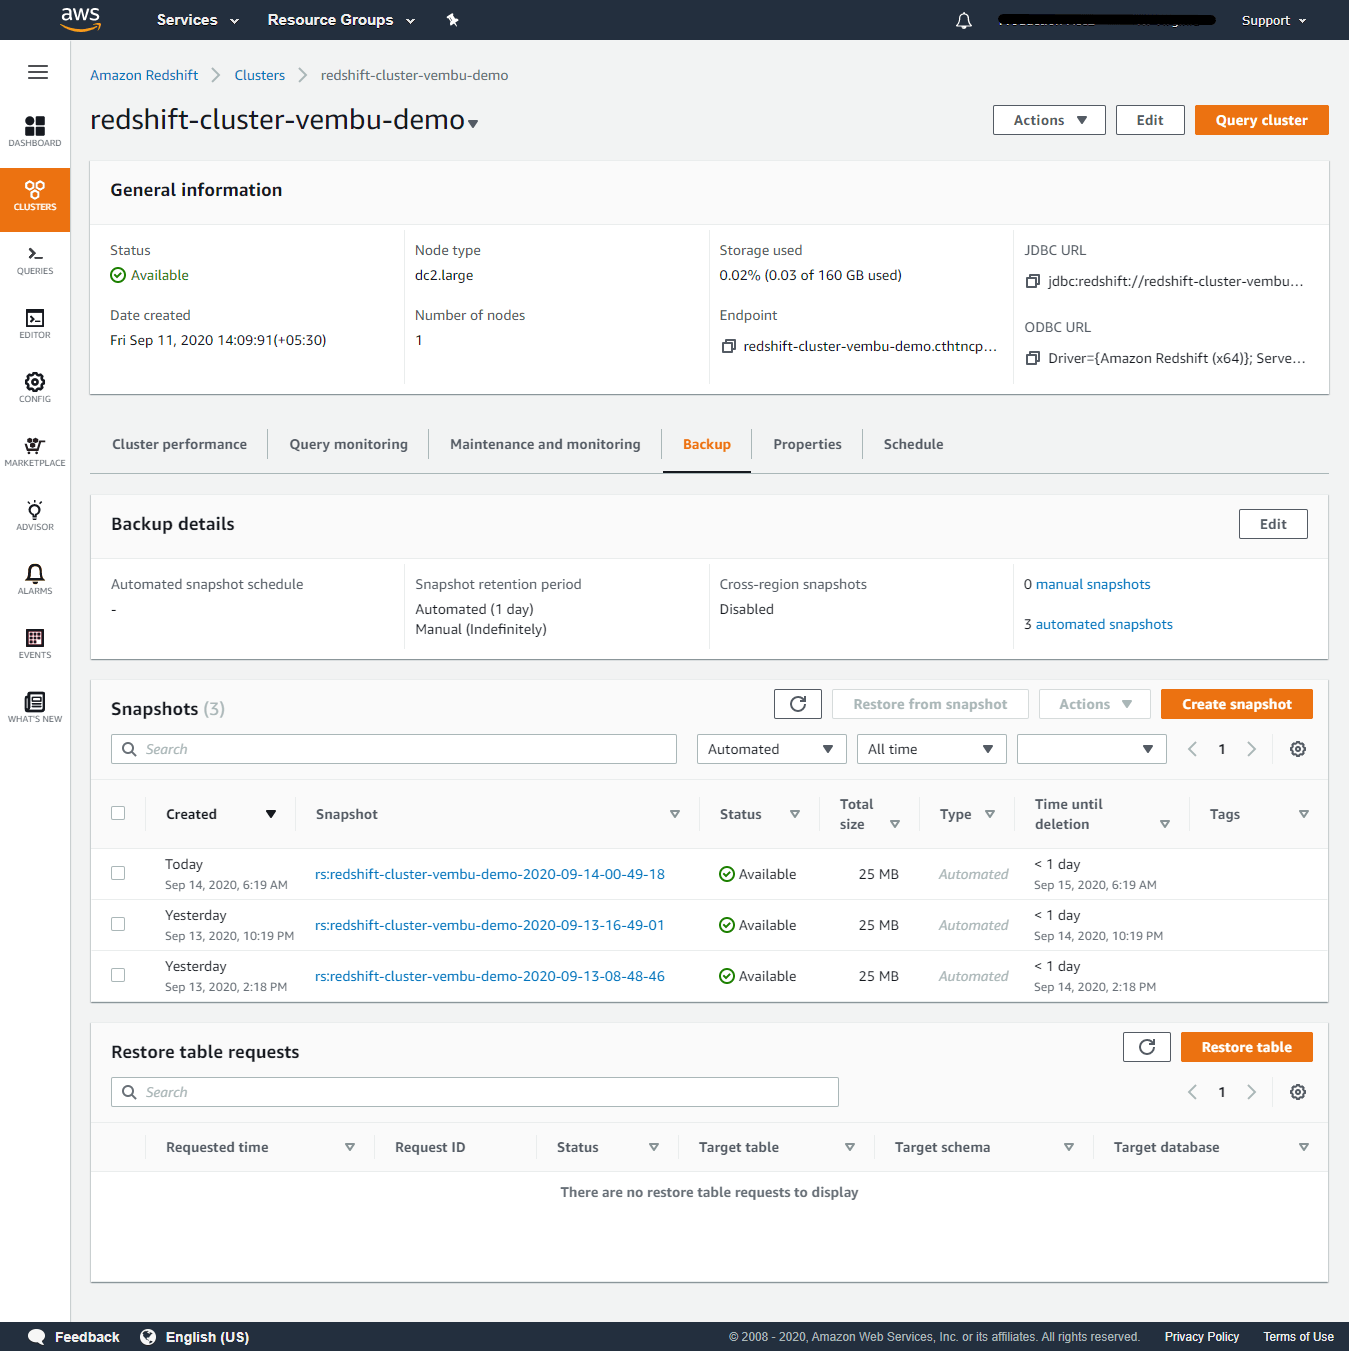Open the Support dropdown
Screen dimensions: 1349x1351
point(1274,20)
